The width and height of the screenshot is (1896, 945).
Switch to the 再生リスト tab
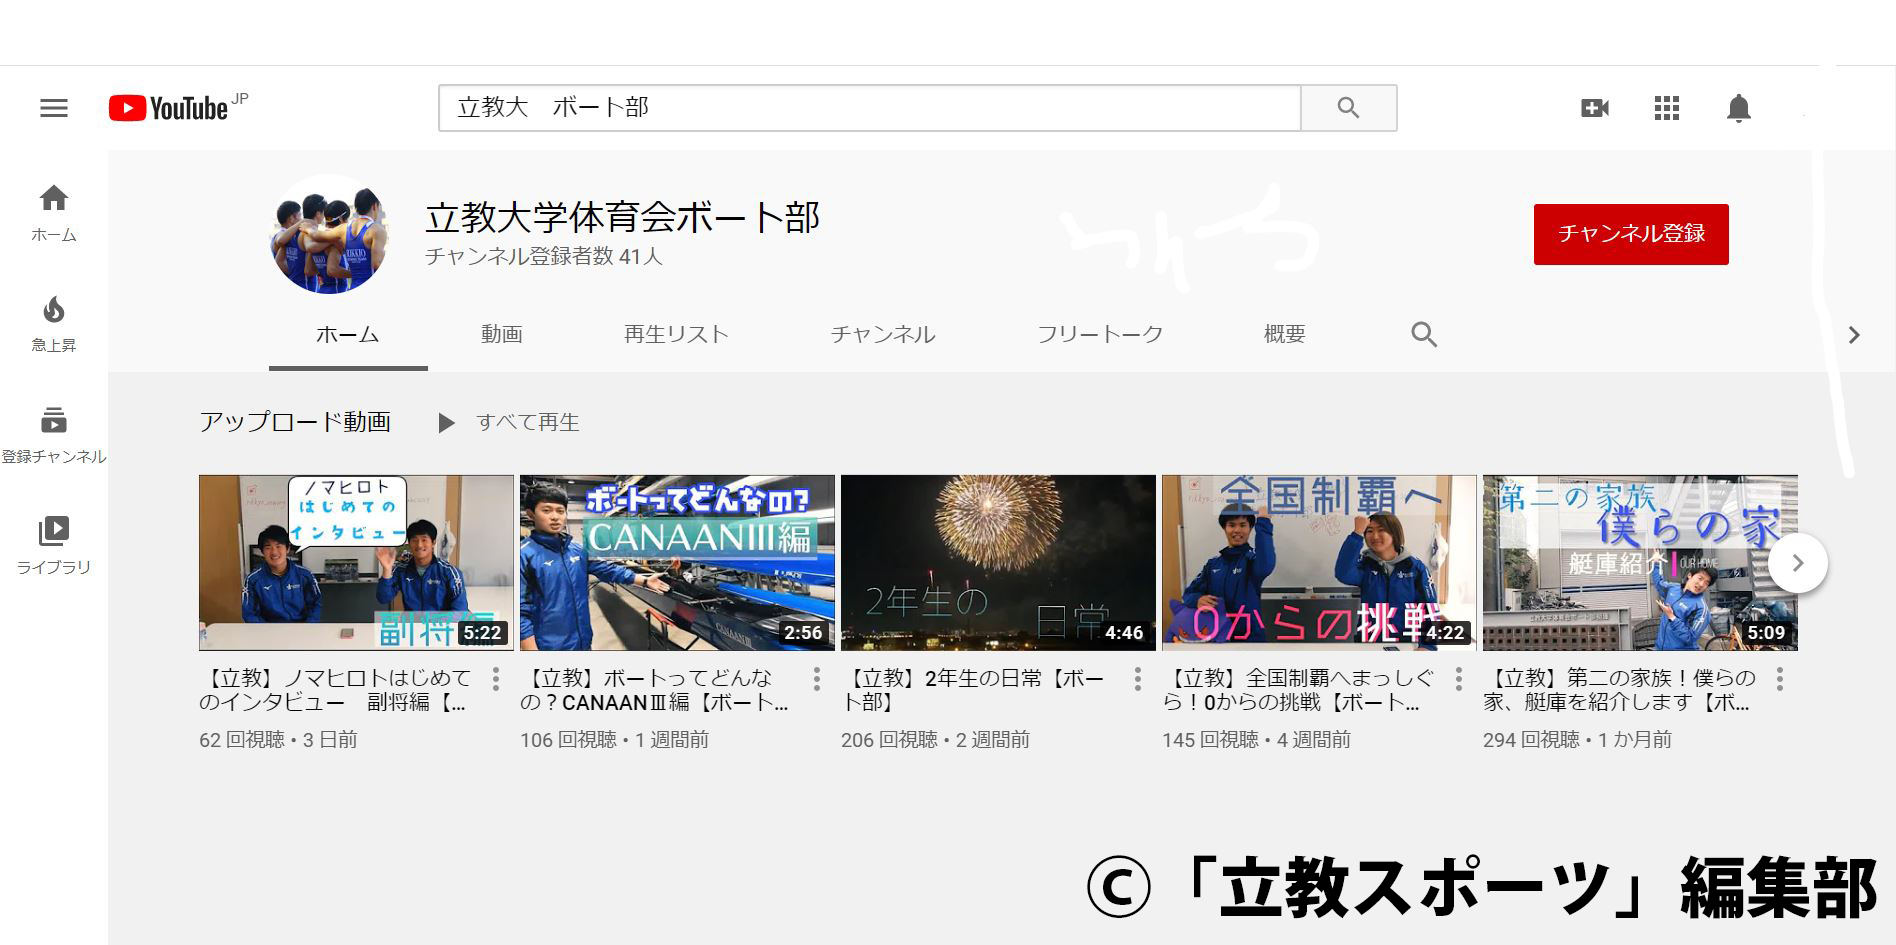click(x=676, y=334)
